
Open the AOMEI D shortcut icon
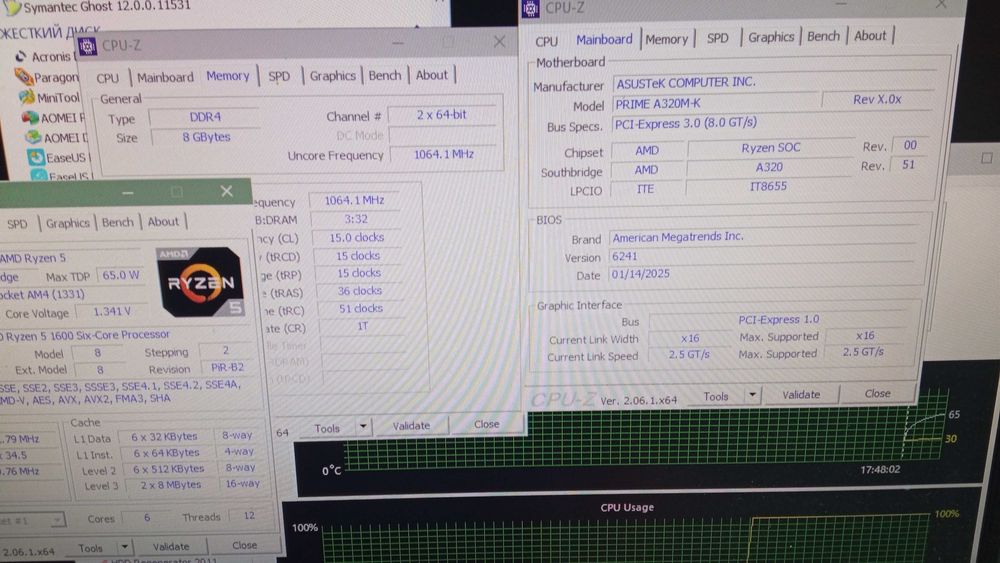(x=33, y=137)
